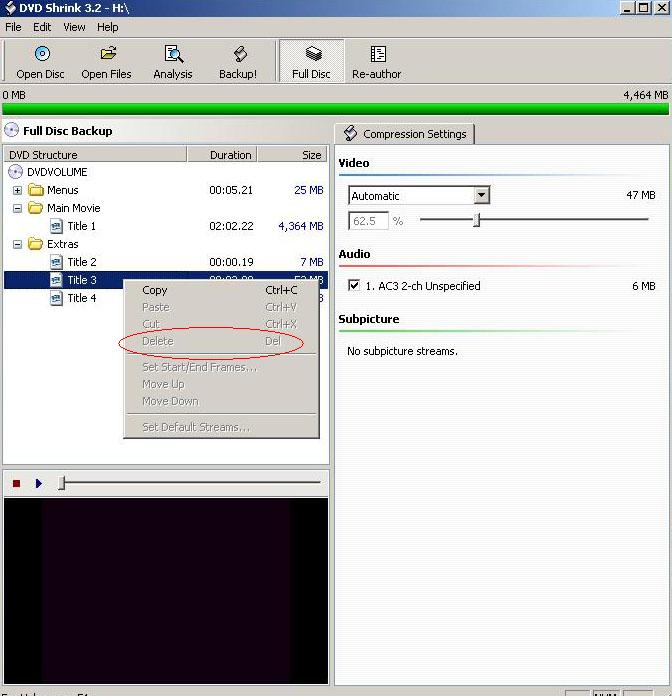Click the black video preview area

click(166, 591)
